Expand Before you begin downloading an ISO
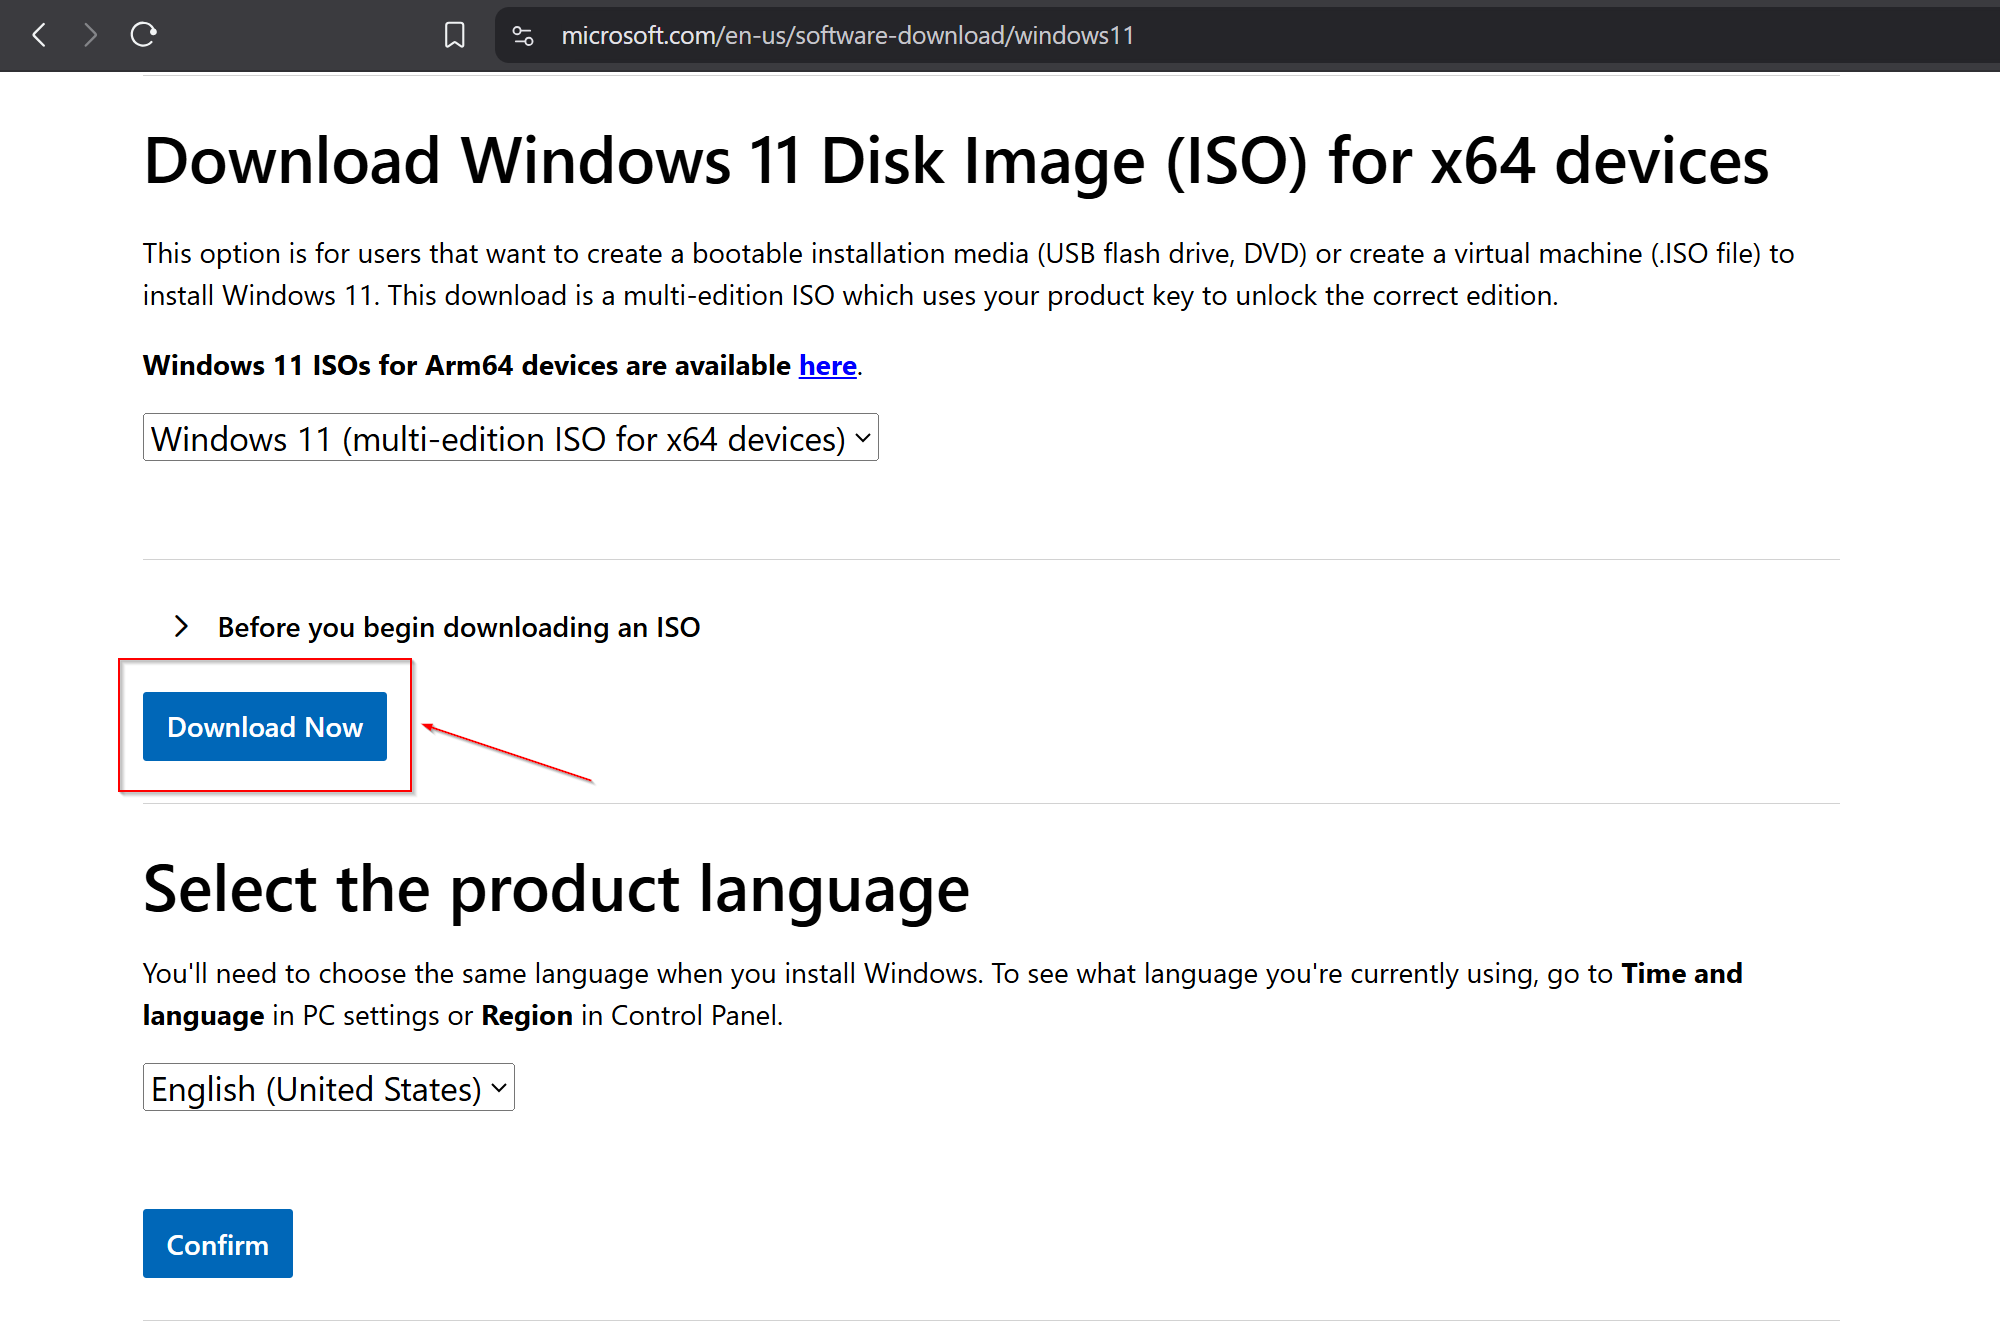This screenshot has width=2000, height=1323. [439, 627]
